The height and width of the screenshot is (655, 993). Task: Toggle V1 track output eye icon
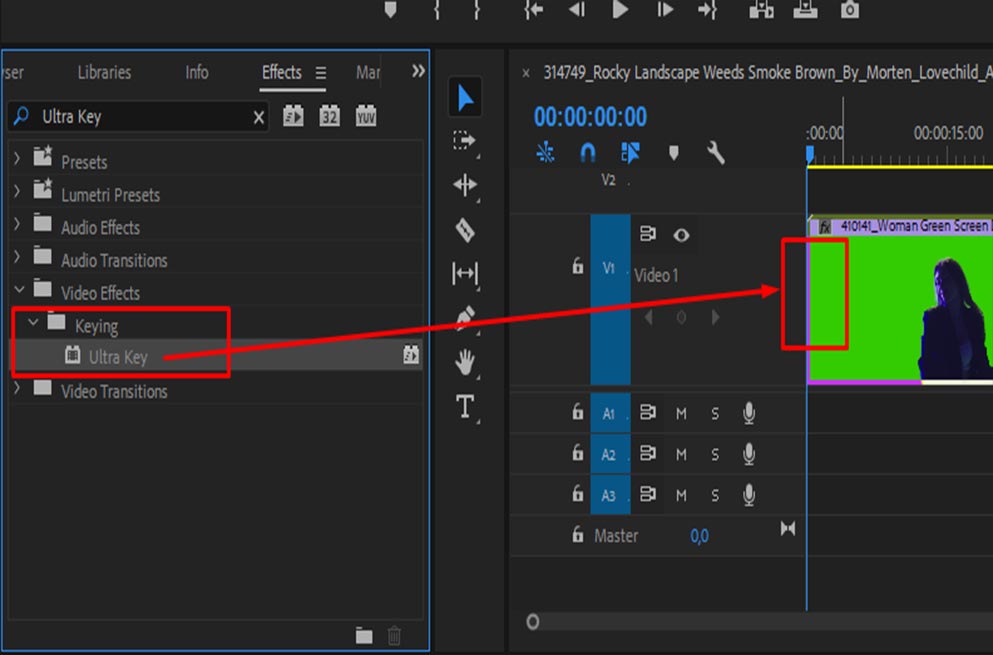click(681, 235)
